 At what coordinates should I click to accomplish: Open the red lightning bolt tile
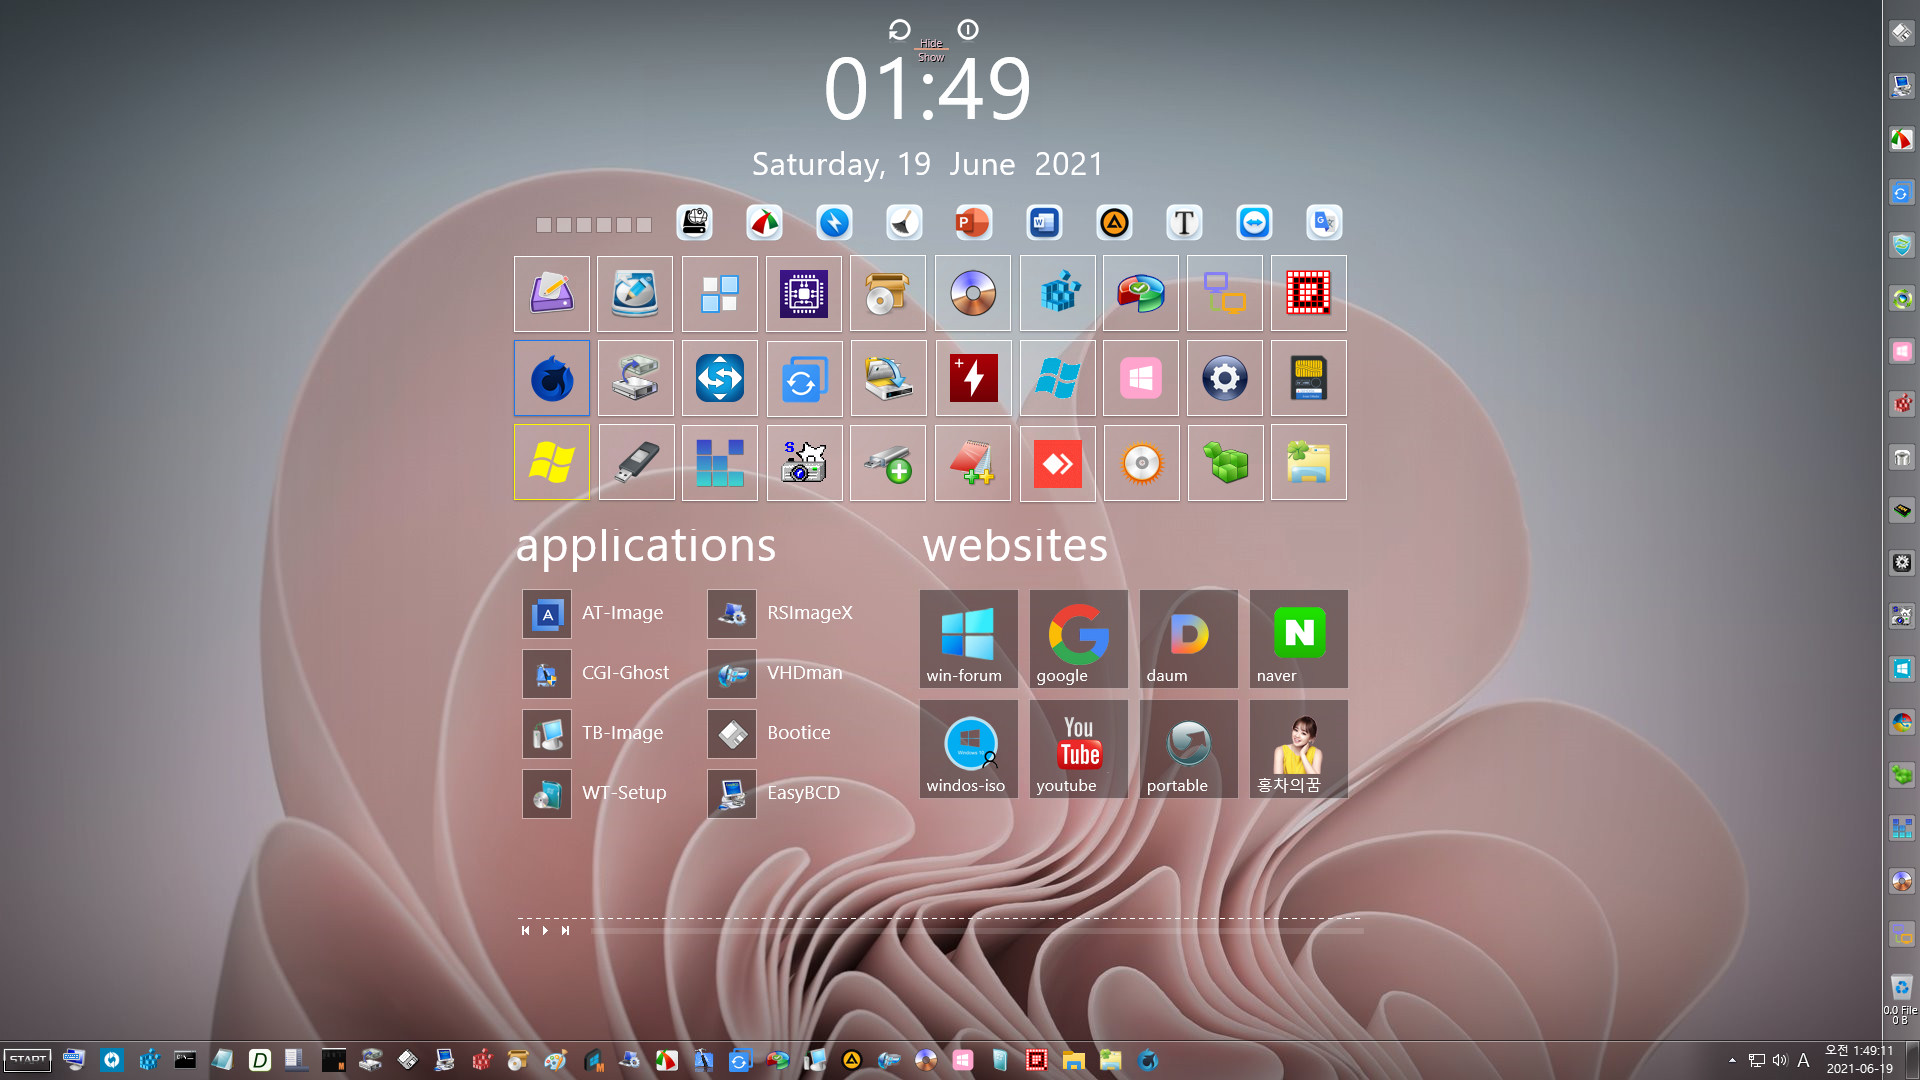pos(973,378)
